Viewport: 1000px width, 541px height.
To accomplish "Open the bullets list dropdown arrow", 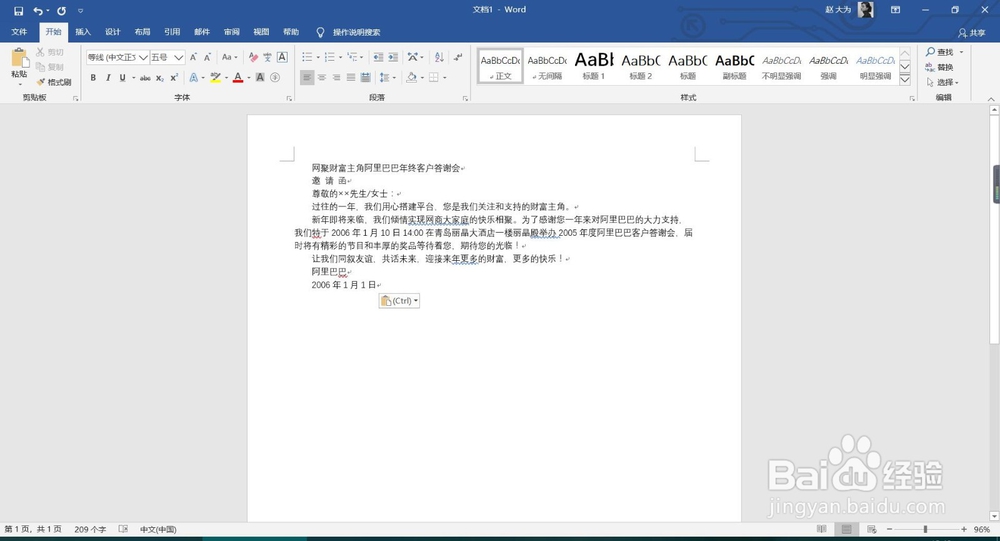I will 317,57.
